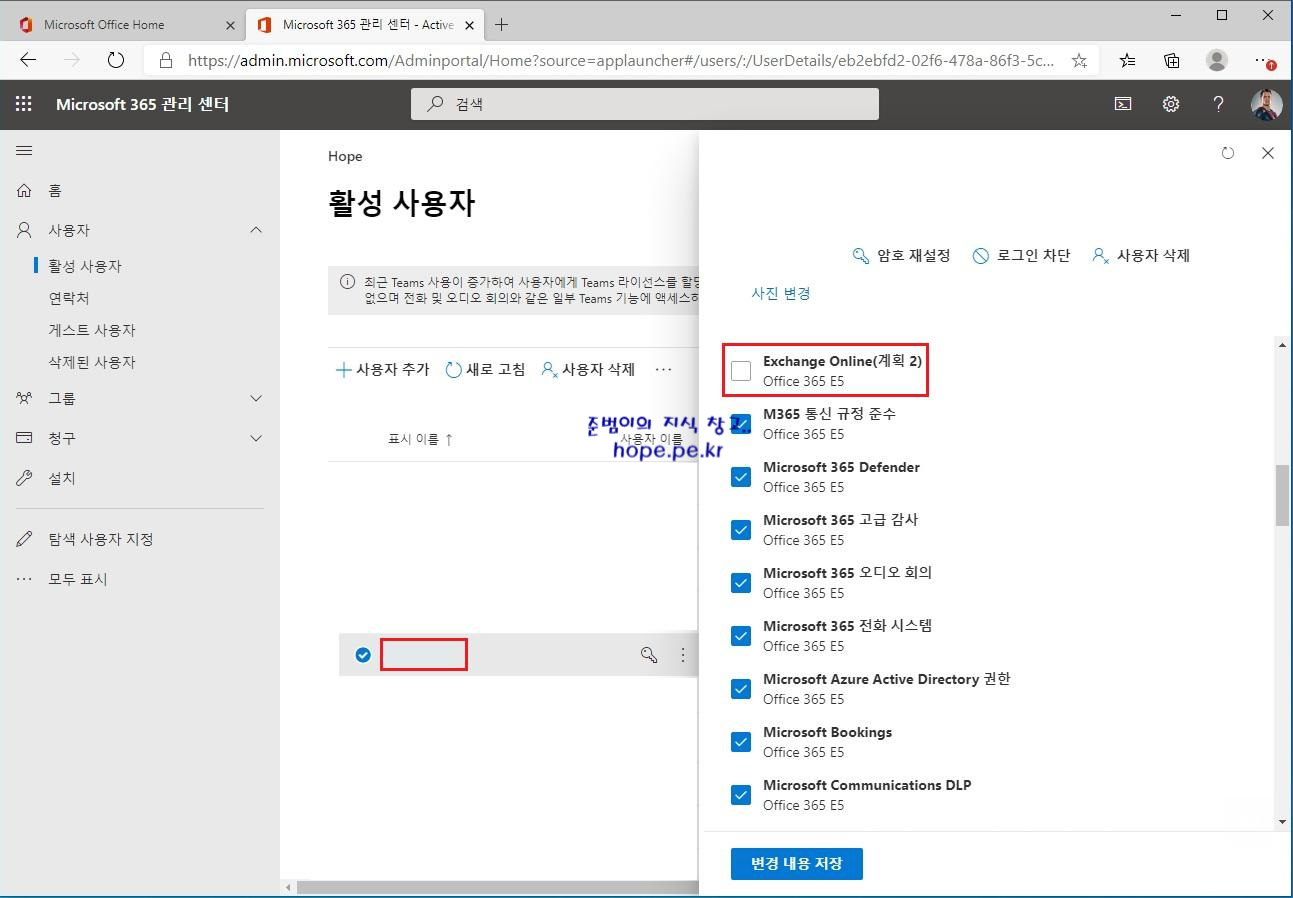Screen dimensions: 1293x898
Task: Click 사용자 삭제 in list toolbar
Action: tap(588, 369)
